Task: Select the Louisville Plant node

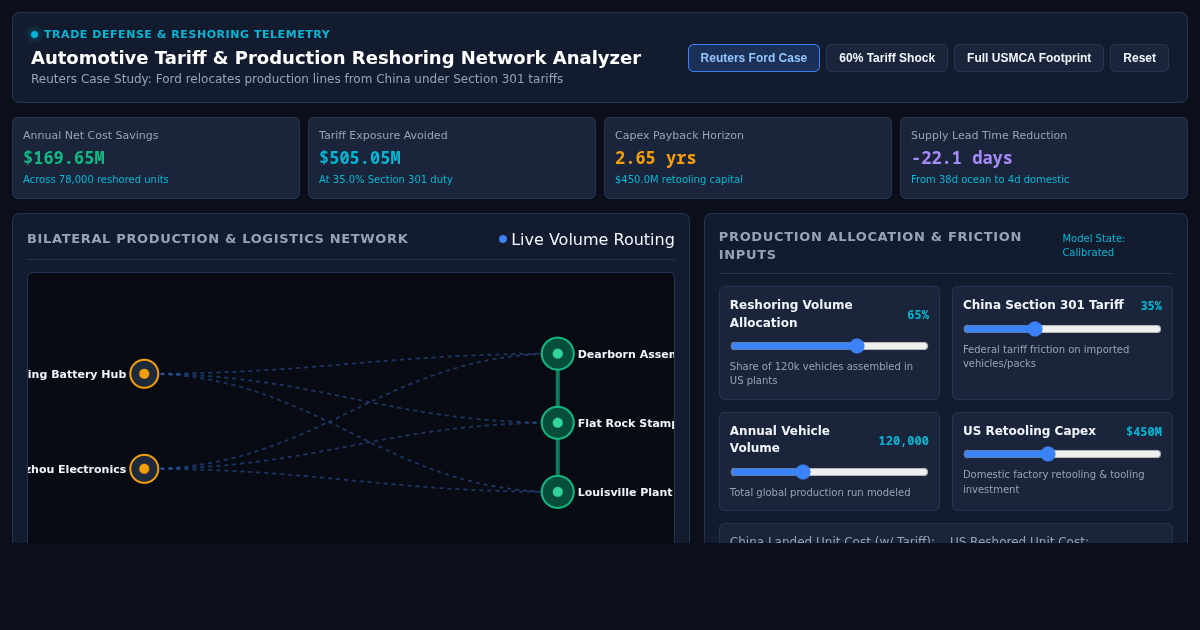Action: point(558,492)
